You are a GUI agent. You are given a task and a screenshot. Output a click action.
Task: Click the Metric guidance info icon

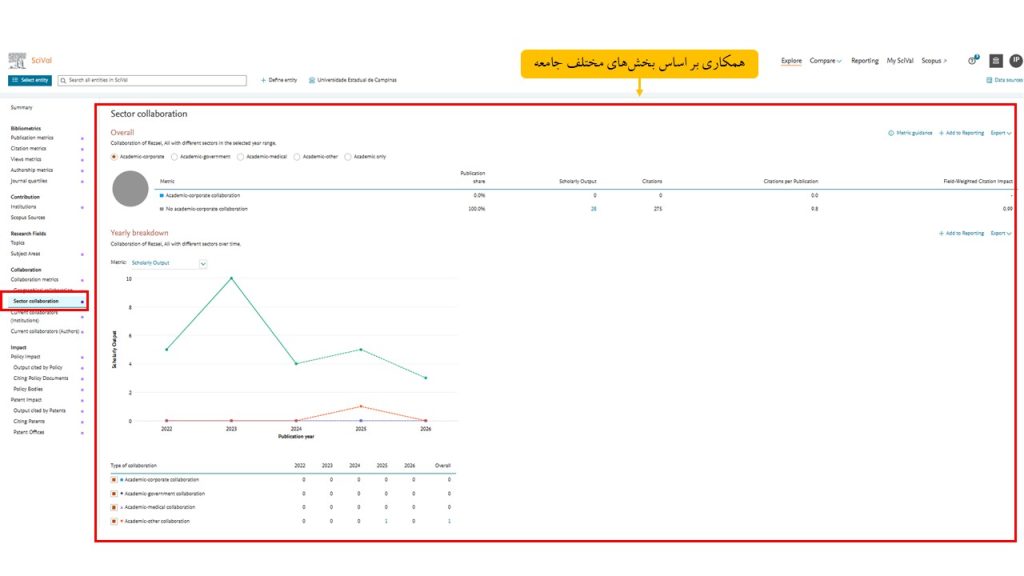[x=891, y=133]
